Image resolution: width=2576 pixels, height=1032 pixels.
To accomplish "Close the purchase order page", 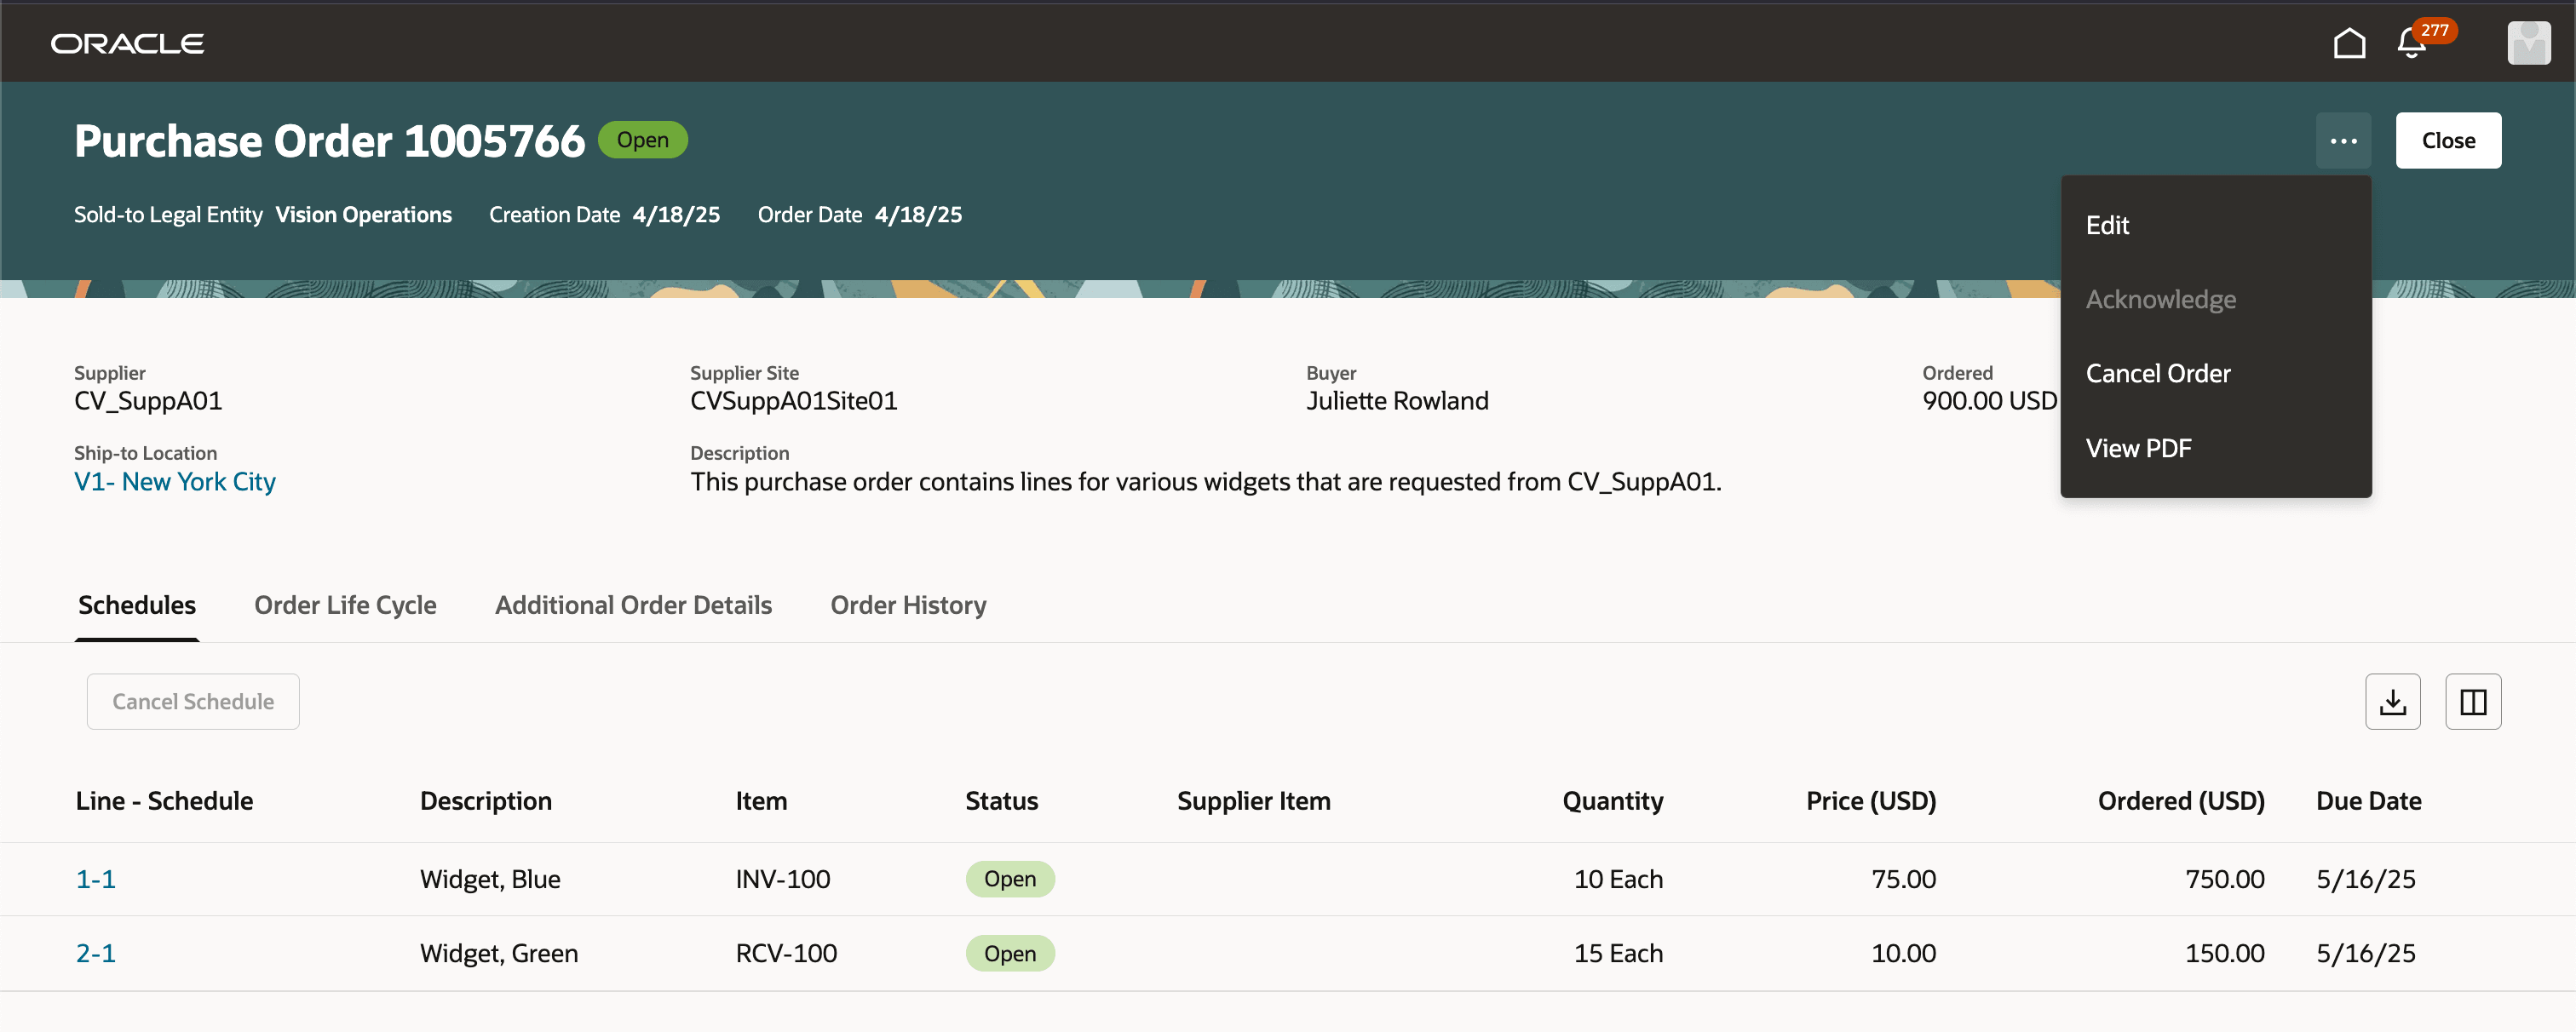I will 2447,140.
